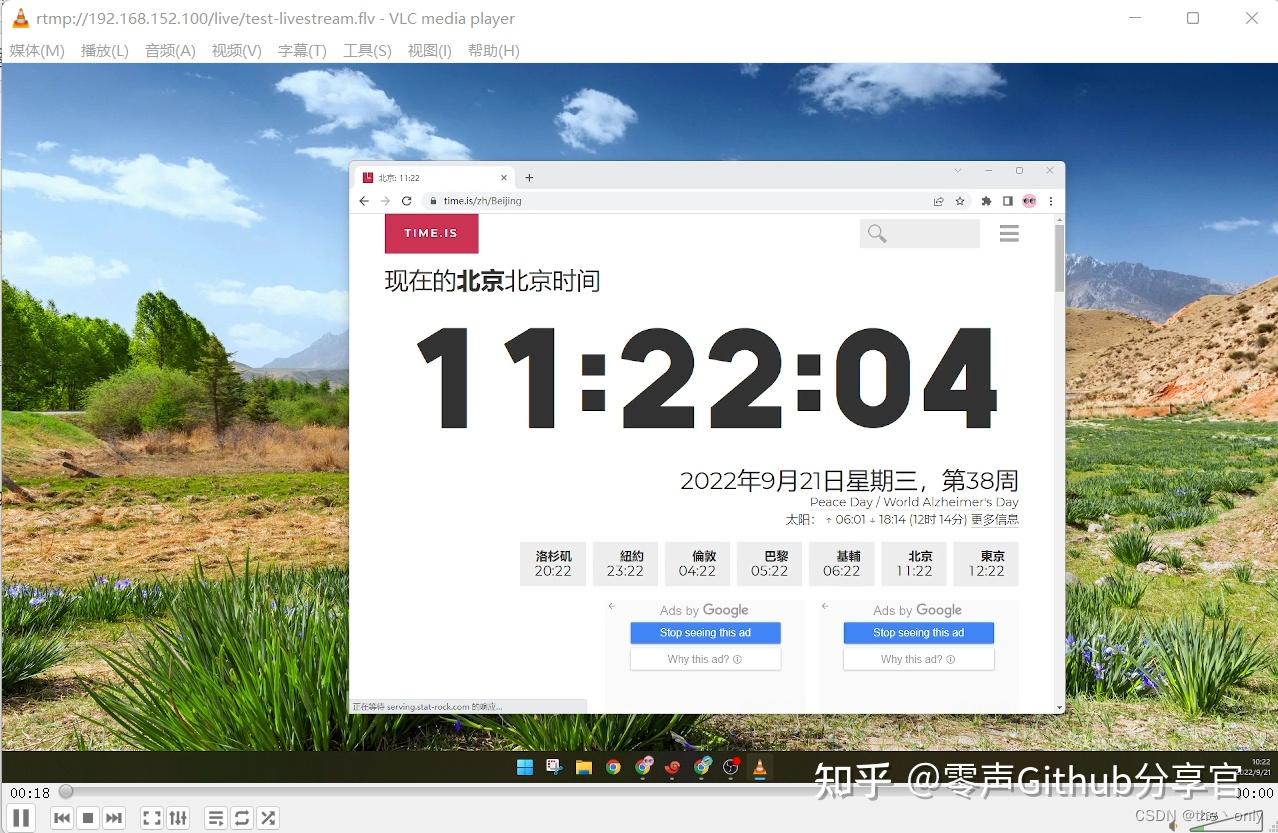Select the 倫敦 04:22 city tile
Screen dimensions: 1278x833
tap(697, 564)
